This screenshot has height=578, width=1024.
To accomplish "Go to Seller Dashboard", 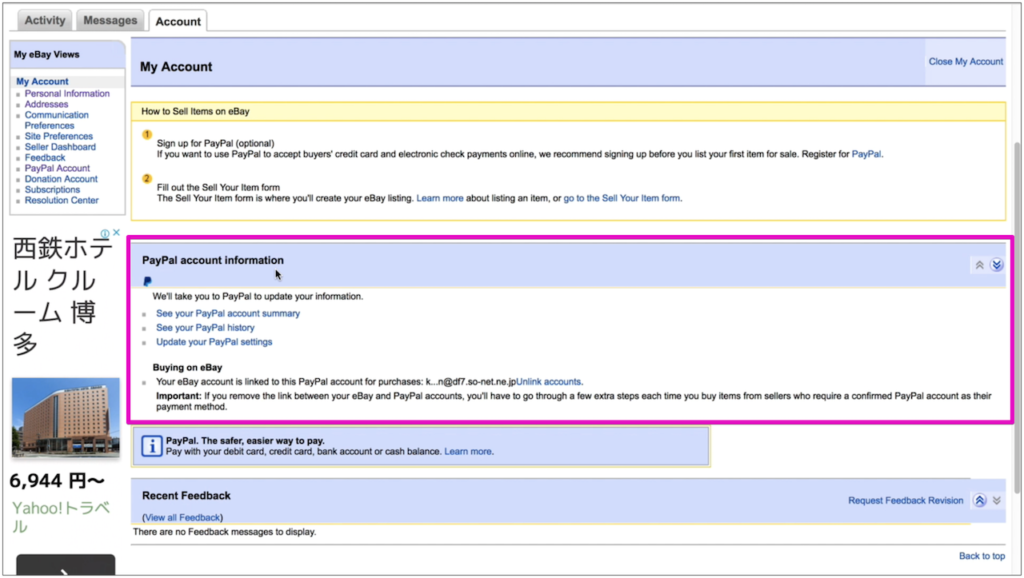I will pos(60,147).
